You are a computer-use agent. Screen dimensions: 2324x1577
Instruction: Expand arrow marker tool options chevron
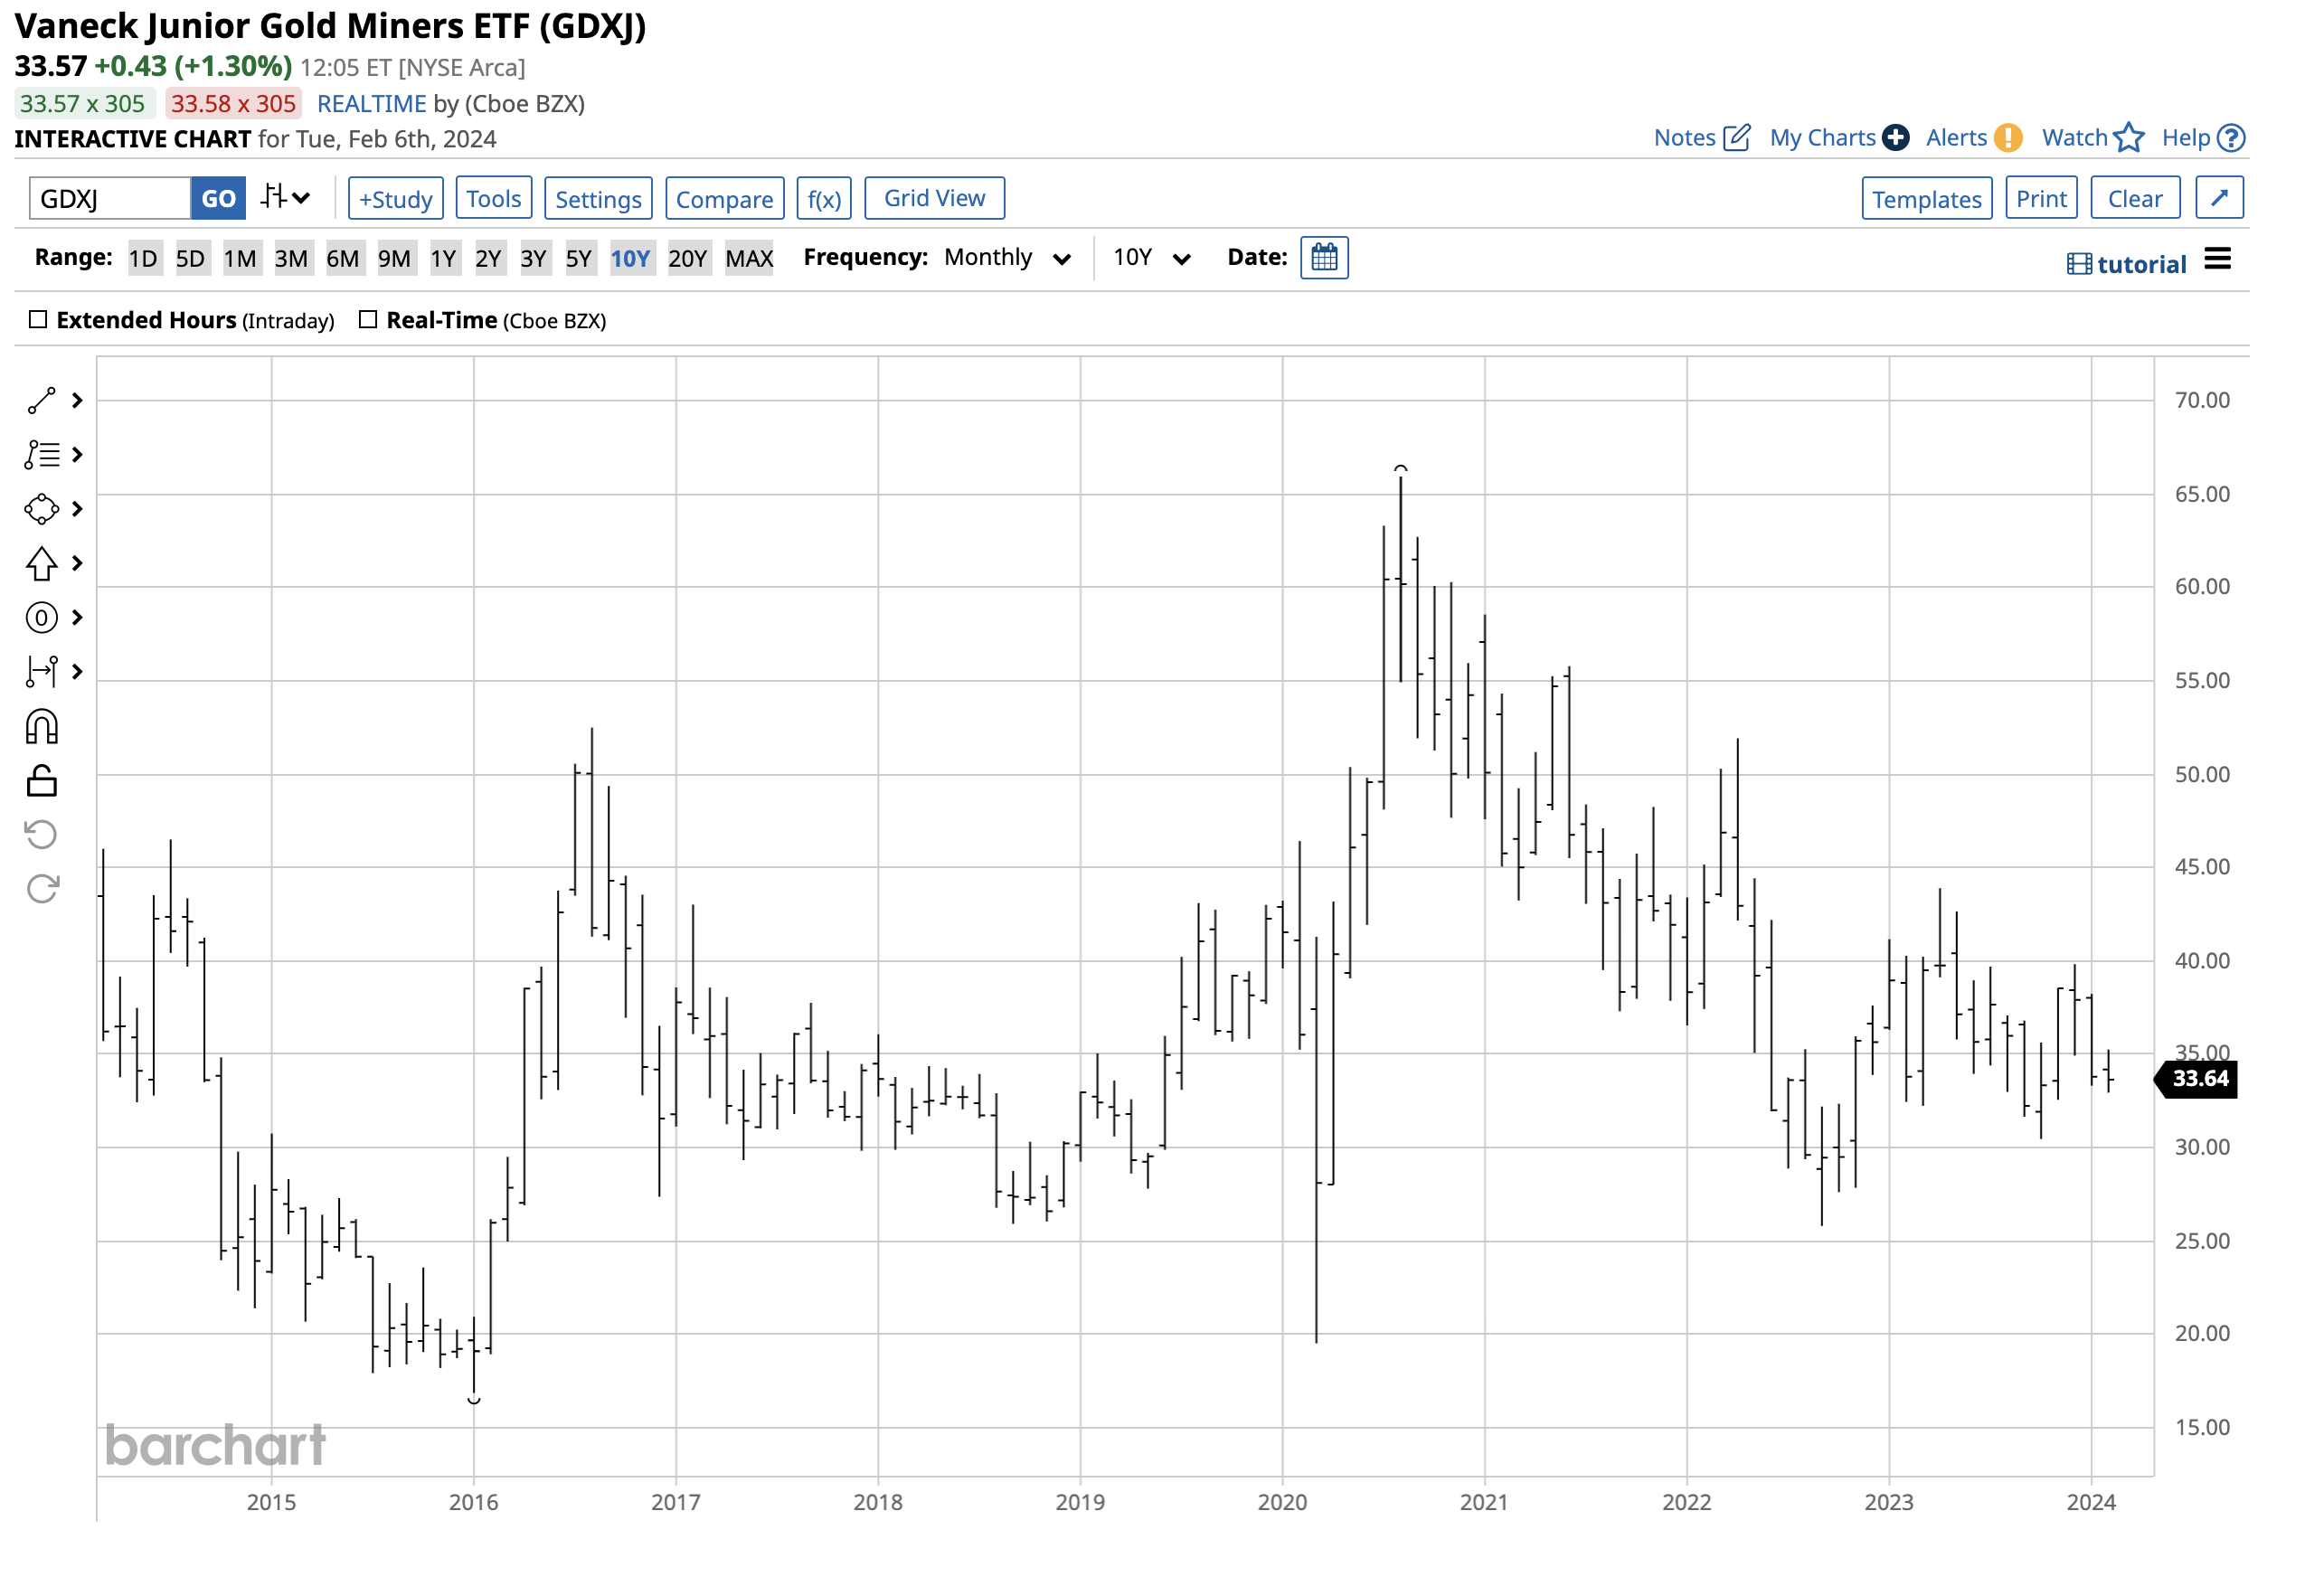click(77, 564)
